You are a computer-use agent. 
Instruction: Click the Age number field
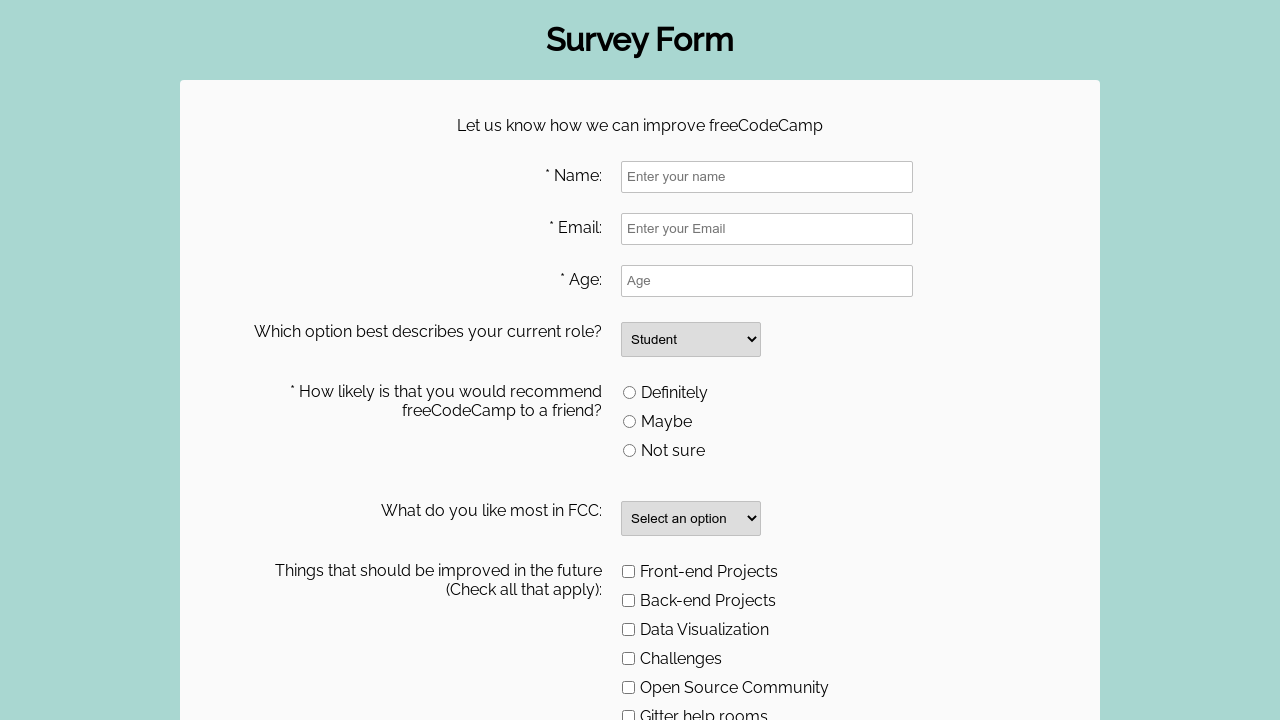pos(766,281)
